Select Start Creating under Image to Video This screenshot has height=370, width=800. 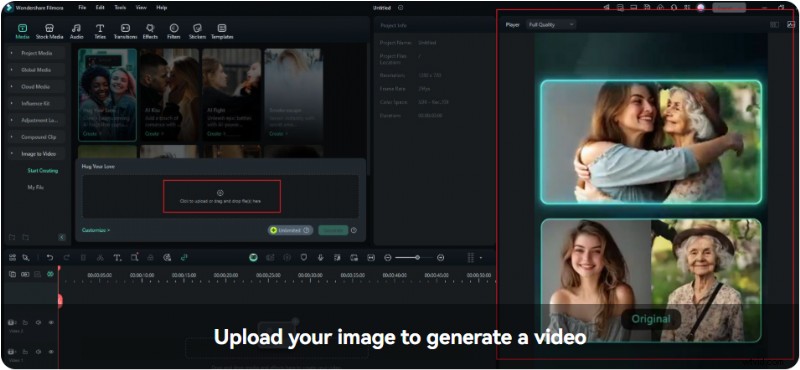coord(42,170)
